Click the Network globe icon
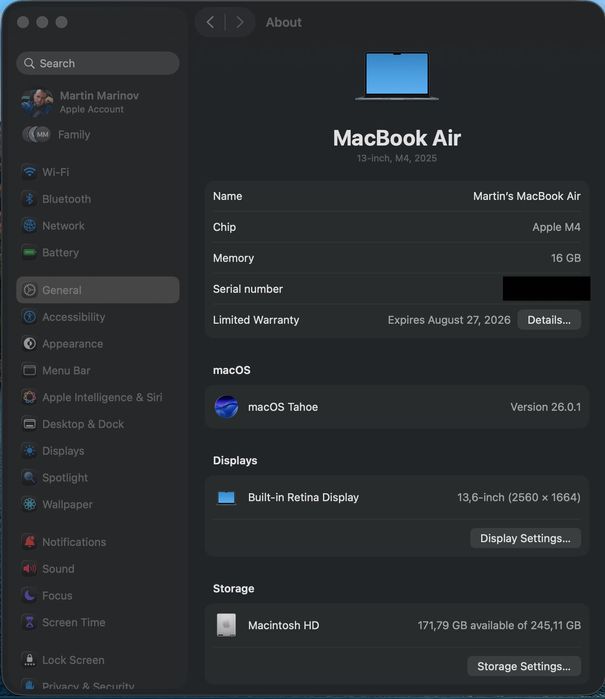 click(x=29, y=226)
